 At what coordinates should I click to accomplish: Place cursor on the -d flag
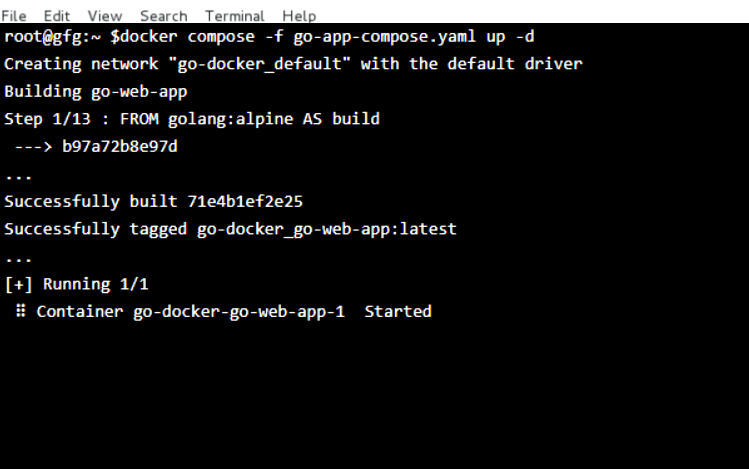point(526,37)
